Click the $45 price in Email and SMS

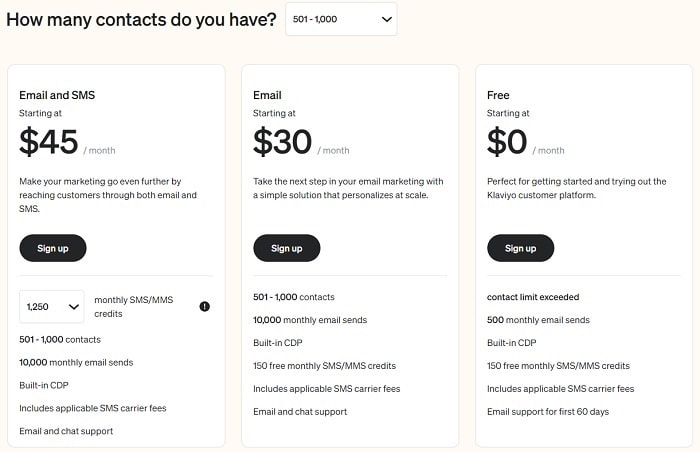[x=49, y=143]
